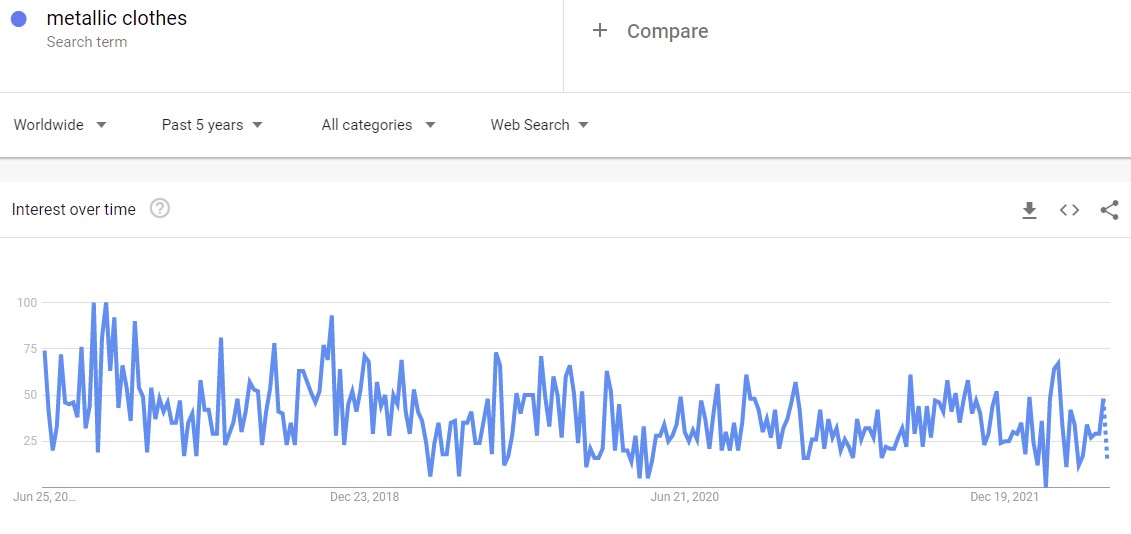Open the embed code icon

pyautogui.click(x=1069, y=210)
